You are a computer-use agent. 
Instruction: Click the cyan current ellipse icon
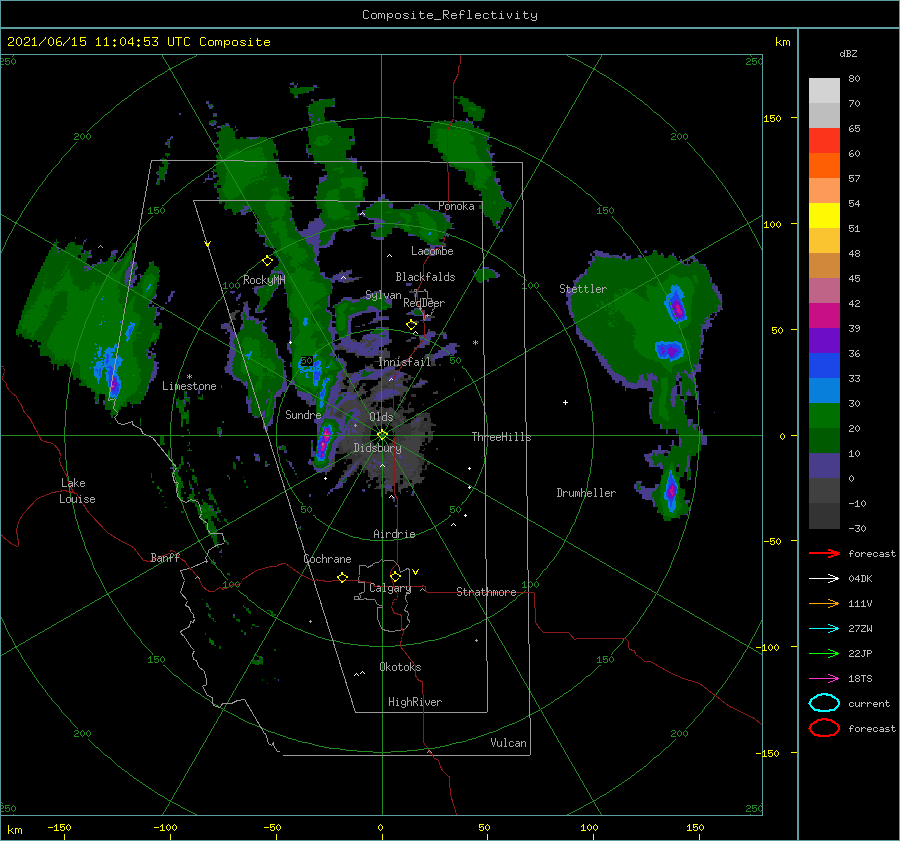(x=824, y=703)
